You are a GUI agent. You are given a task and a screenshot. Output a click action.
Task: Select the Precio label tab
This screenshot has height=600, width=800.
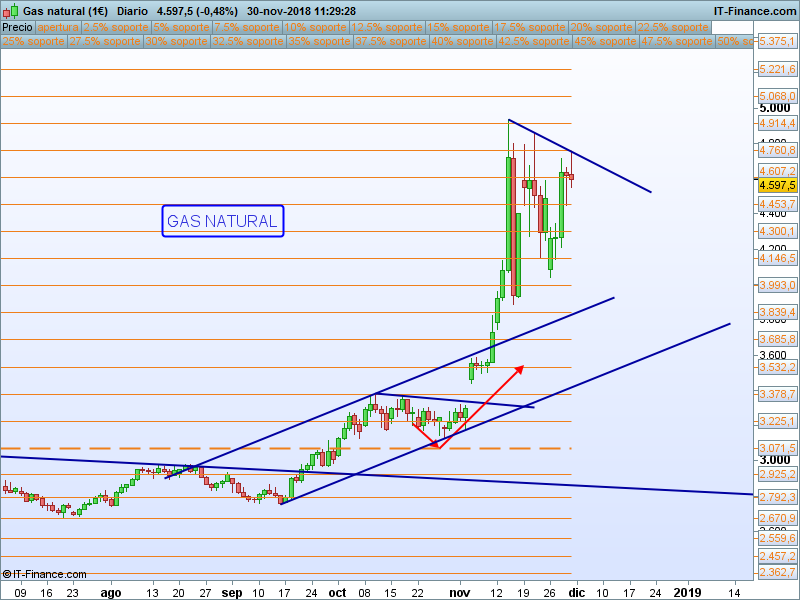pyautogui.click(x=17, y=28)
